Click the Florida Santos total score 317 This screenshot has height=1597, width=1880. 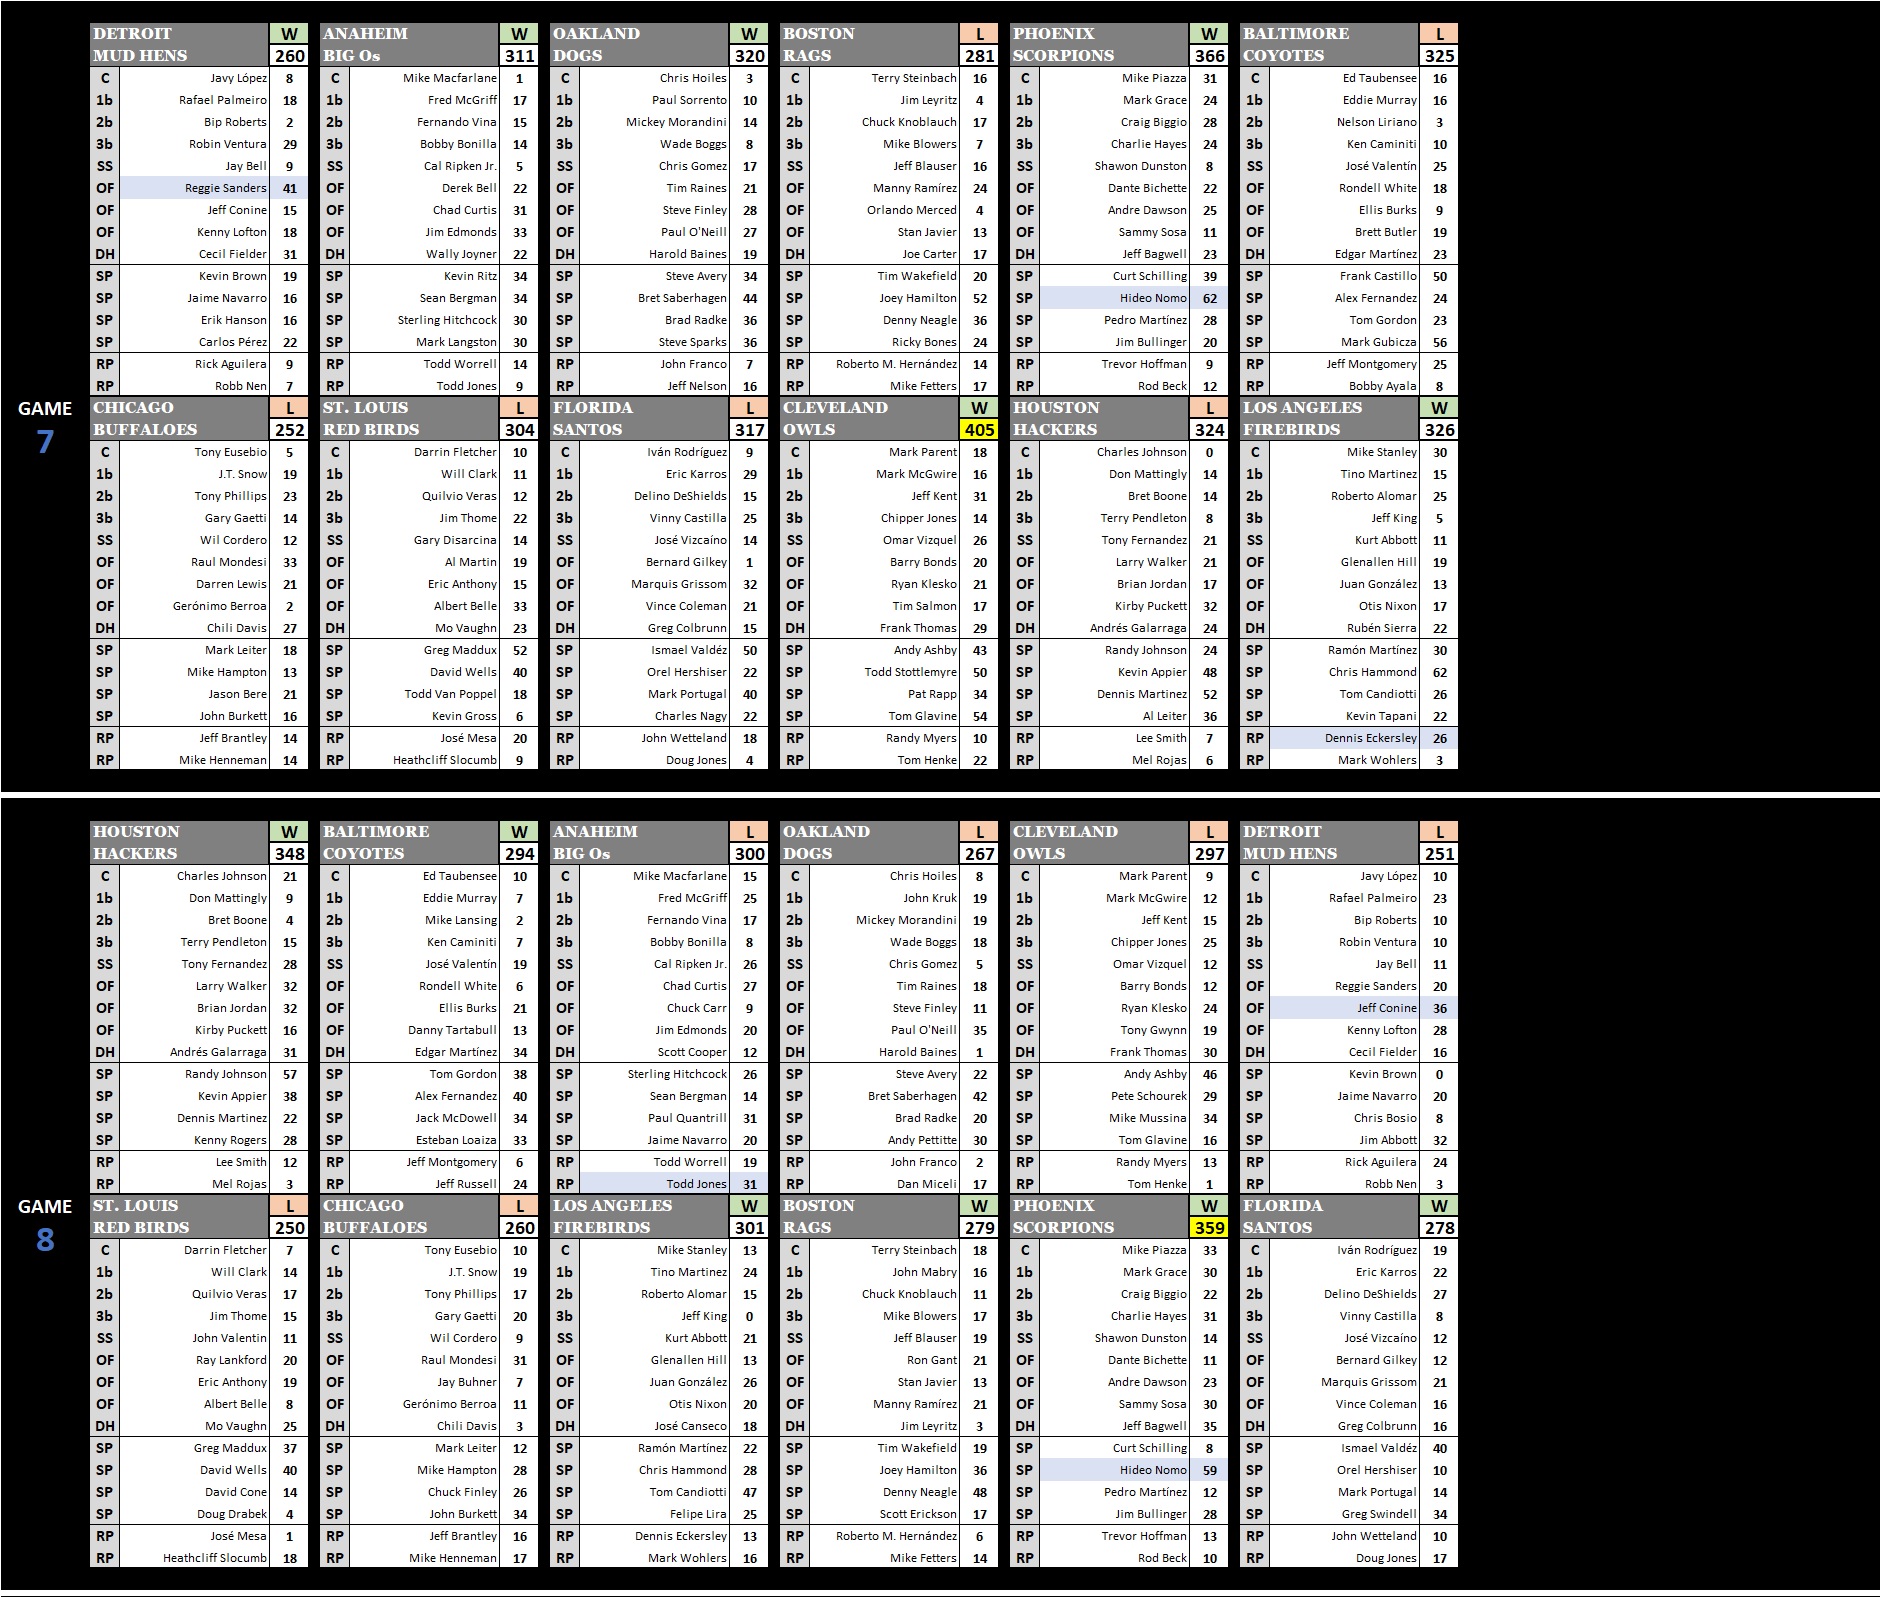[749, 430]
